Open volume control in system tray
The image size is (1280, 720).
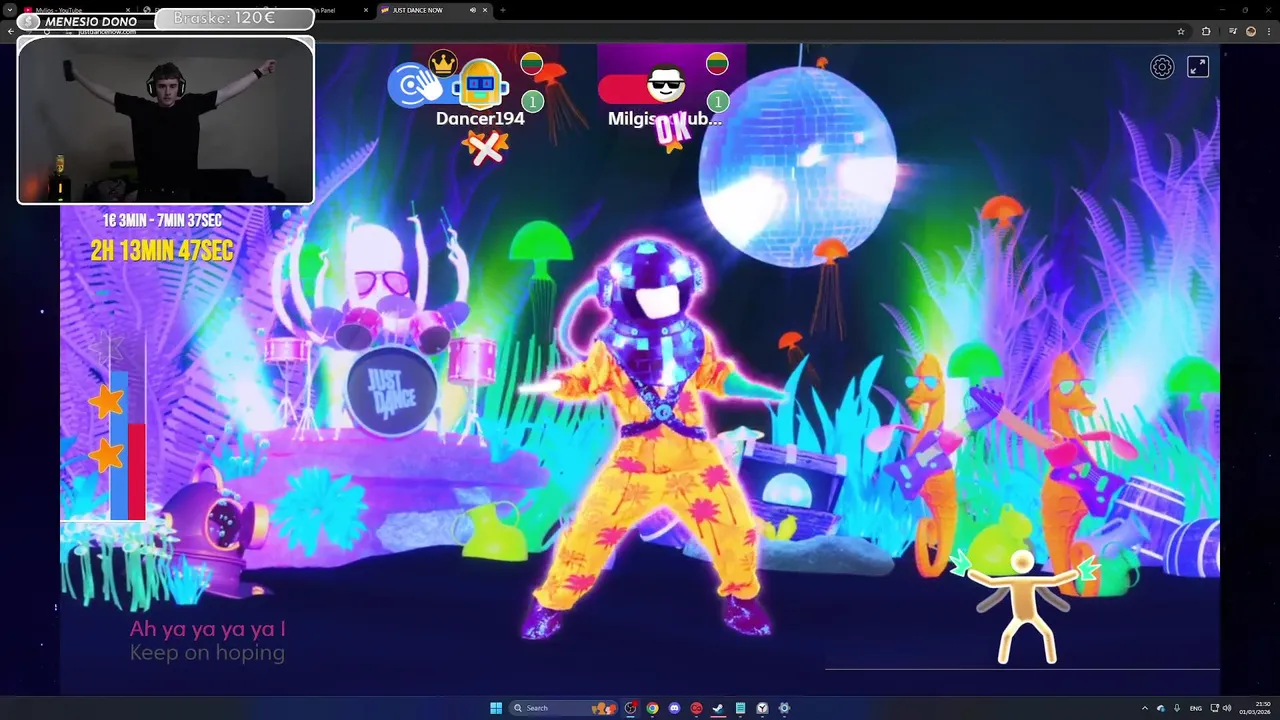pyautogui.click(x=1228, y=708)
